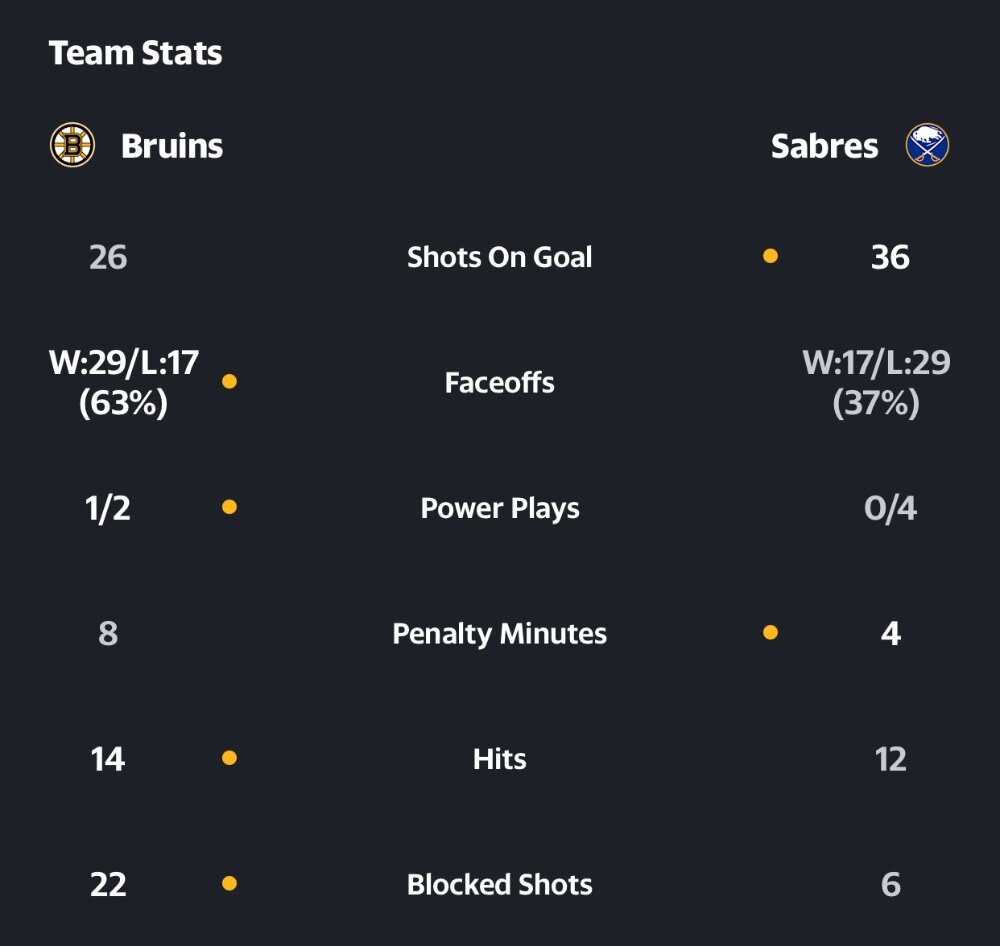Click yellow dot beside Bruins hits
The image size is (1000, 946).
[x=230, y=758]
